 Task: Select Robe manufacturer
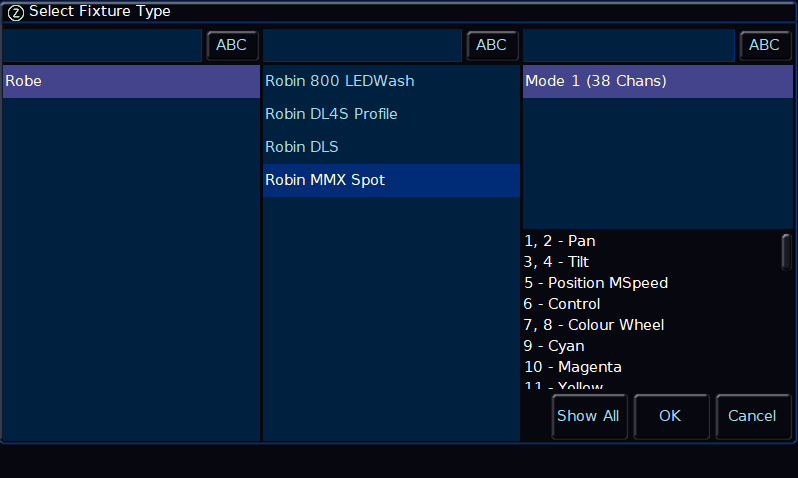(x=131, y=81)
